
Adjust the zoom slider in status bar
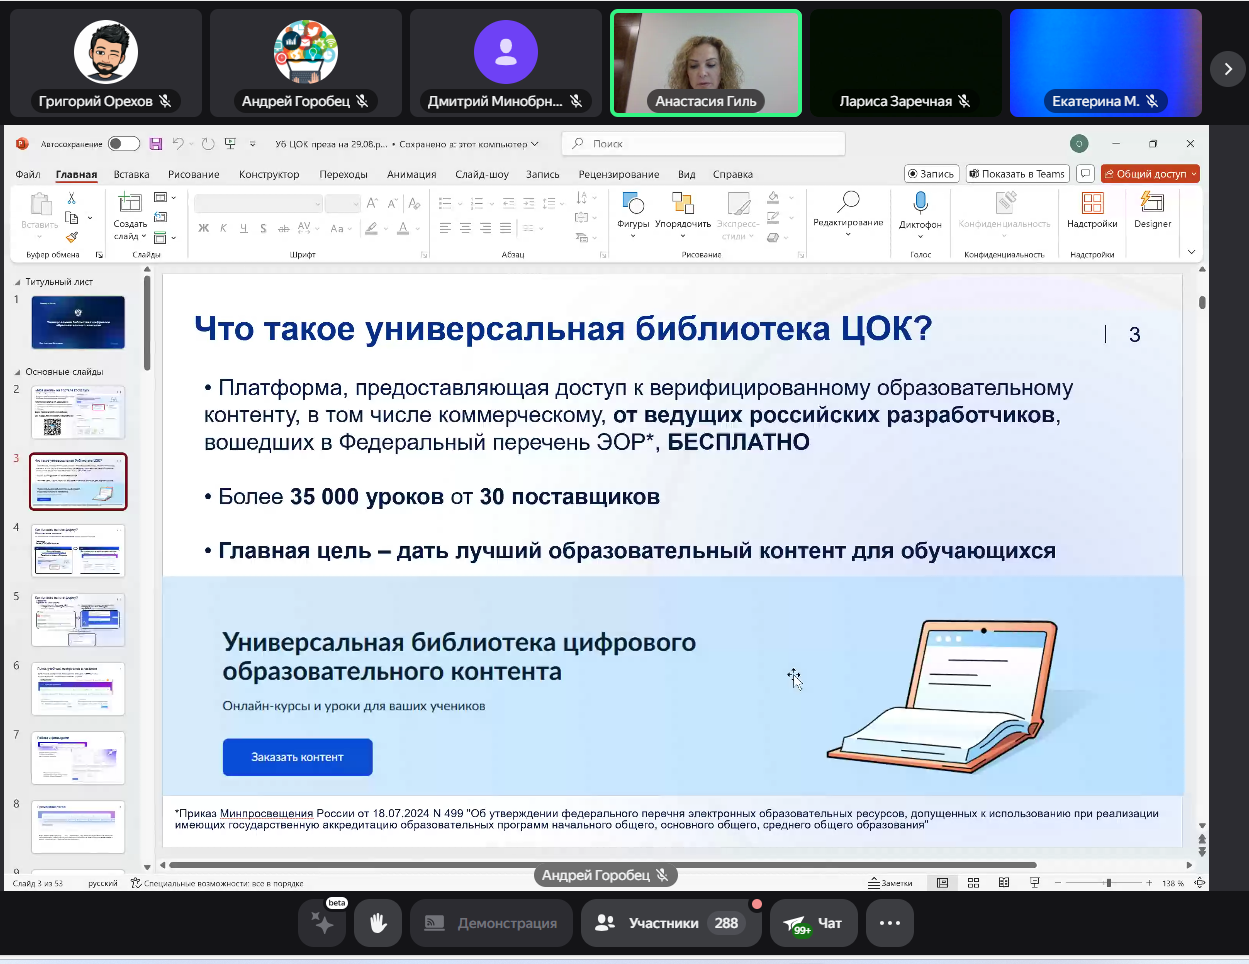[x=1108, y=883]
